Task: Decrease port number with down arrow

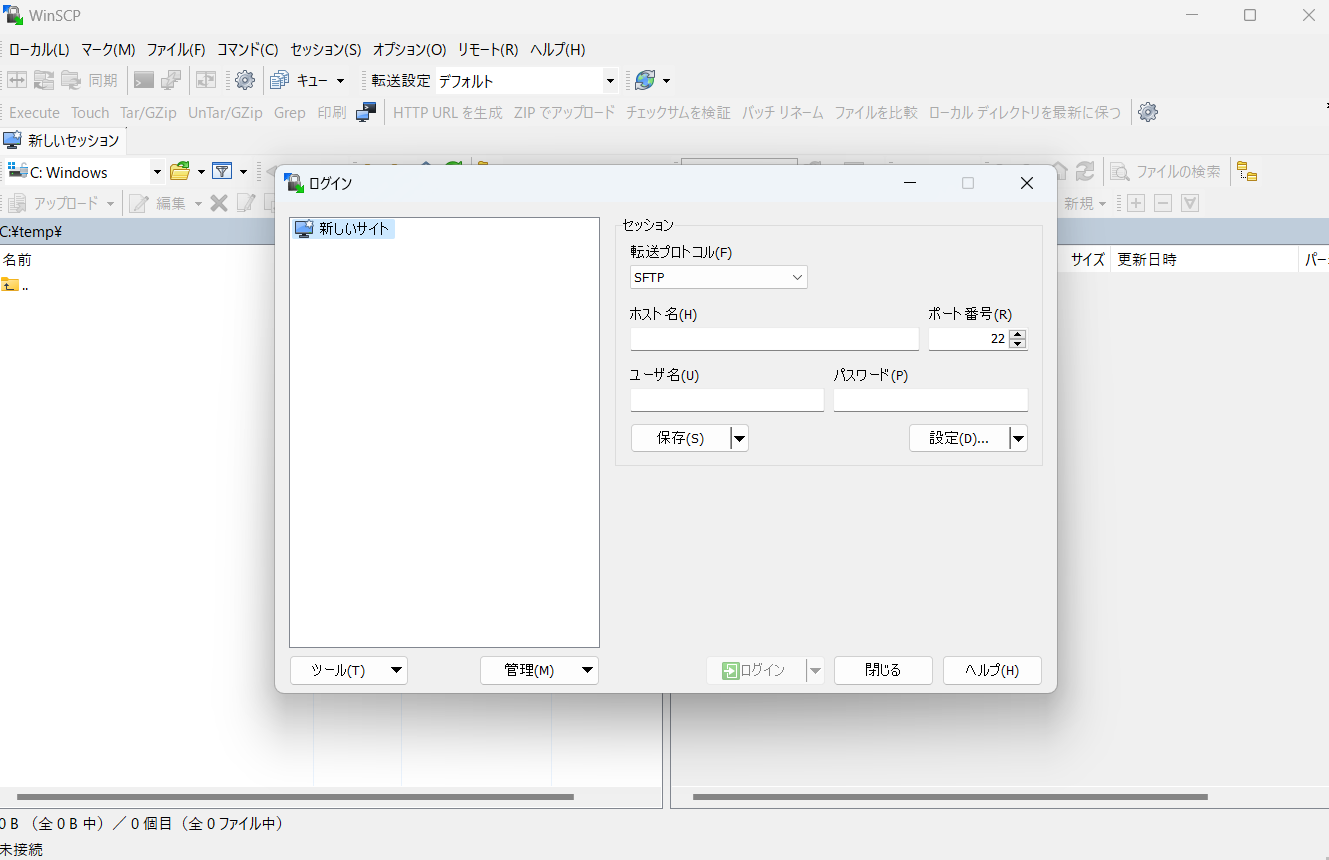Action: [1018, 344]
